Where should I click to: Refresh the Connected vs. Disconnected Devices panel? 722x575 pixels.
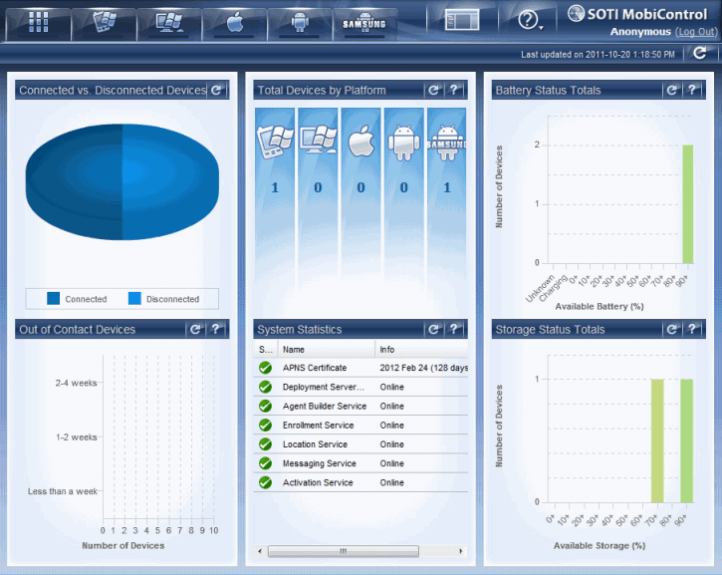pyautogui.click(x=217, y=90)
